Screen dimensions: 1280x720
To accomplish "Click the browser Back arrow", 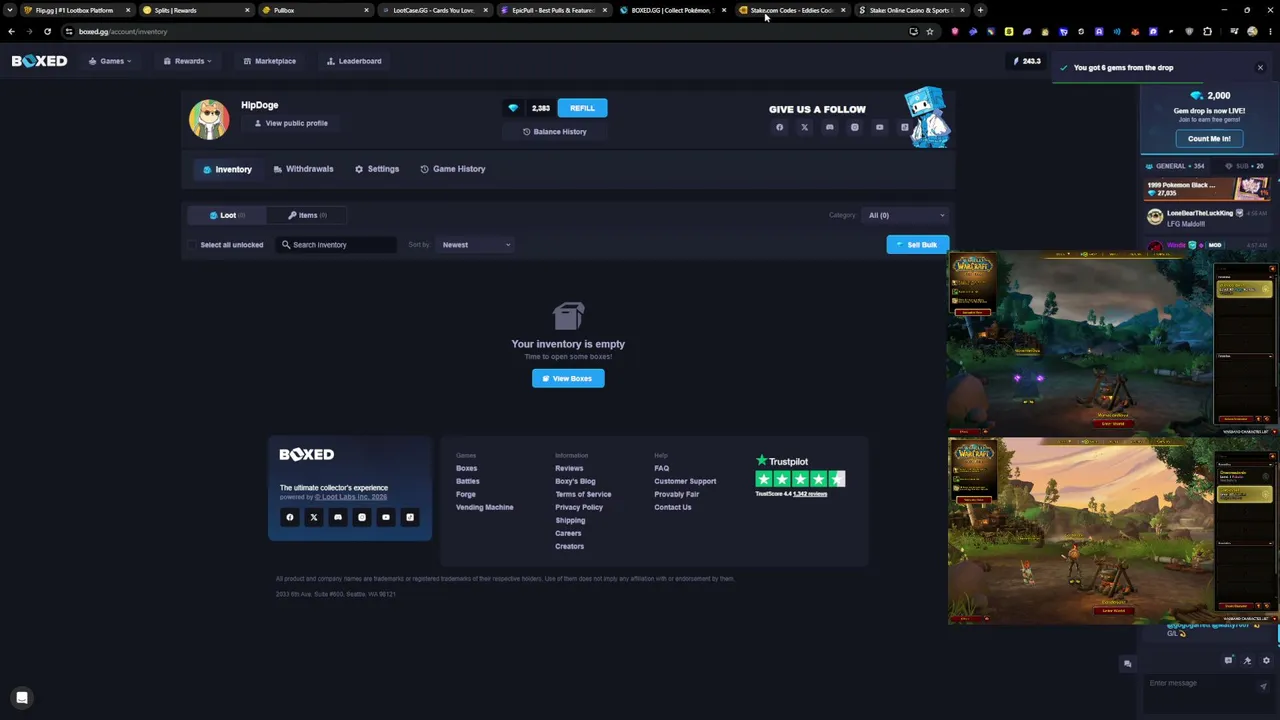I will (11, 31).
